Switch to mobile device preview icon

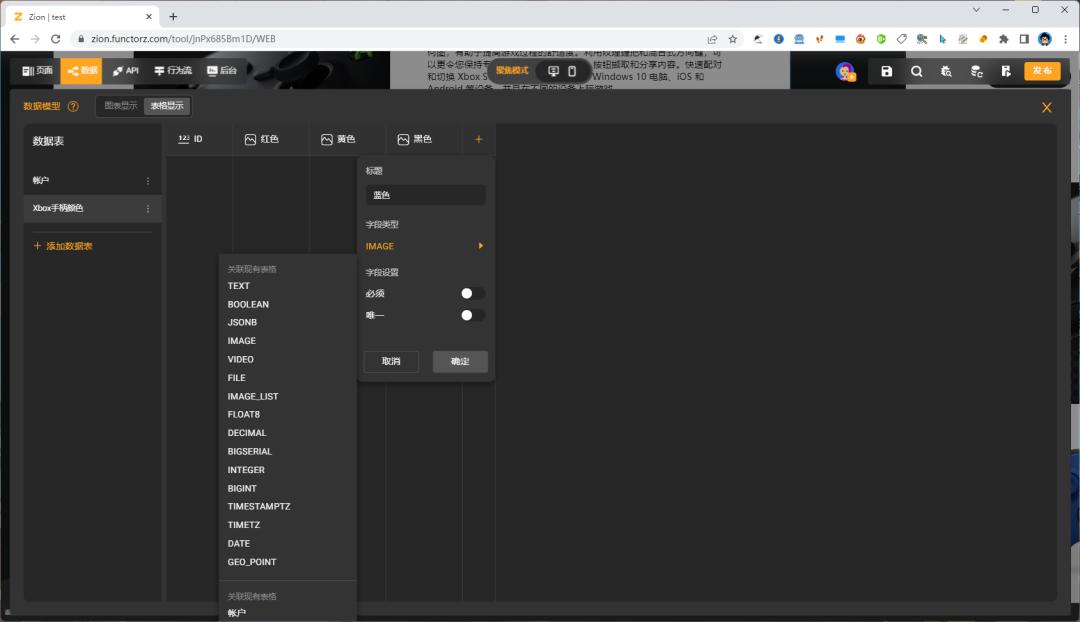pyautogui.click(x=572, y=71)
